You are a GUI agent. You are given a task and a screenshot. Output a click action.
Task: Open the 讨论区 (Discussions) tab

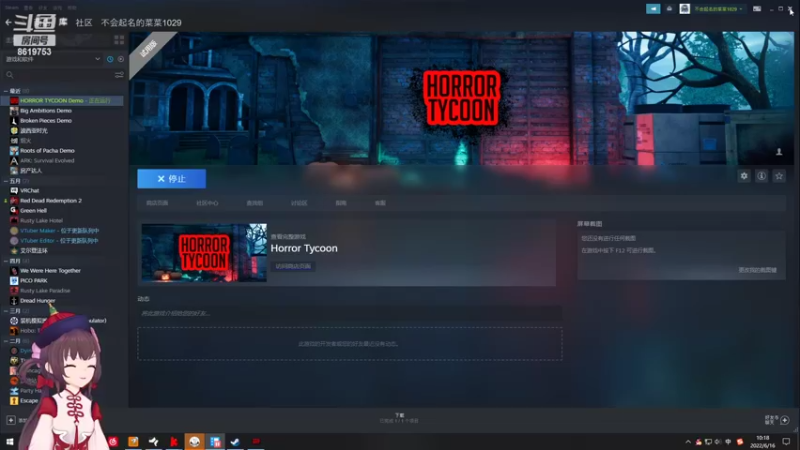point(299,203)
